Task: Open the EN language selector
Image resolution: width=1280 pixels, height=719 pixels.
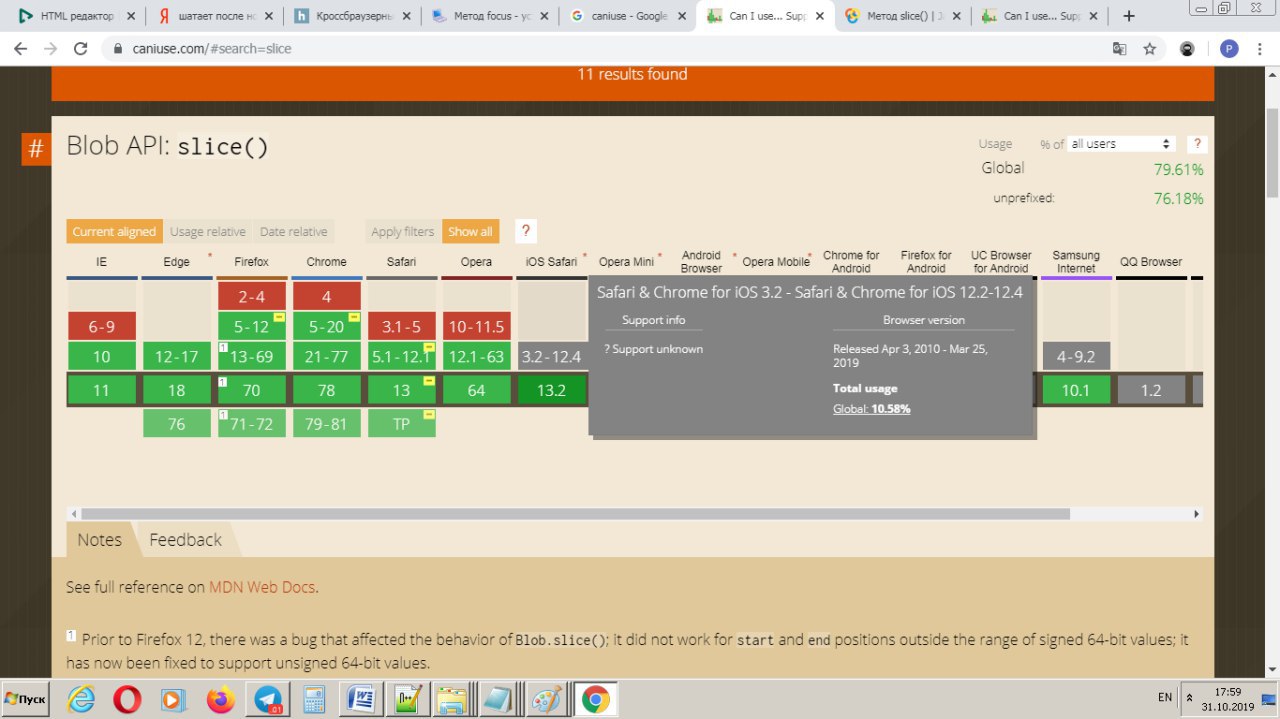Action: click(x=1165, y=697)
